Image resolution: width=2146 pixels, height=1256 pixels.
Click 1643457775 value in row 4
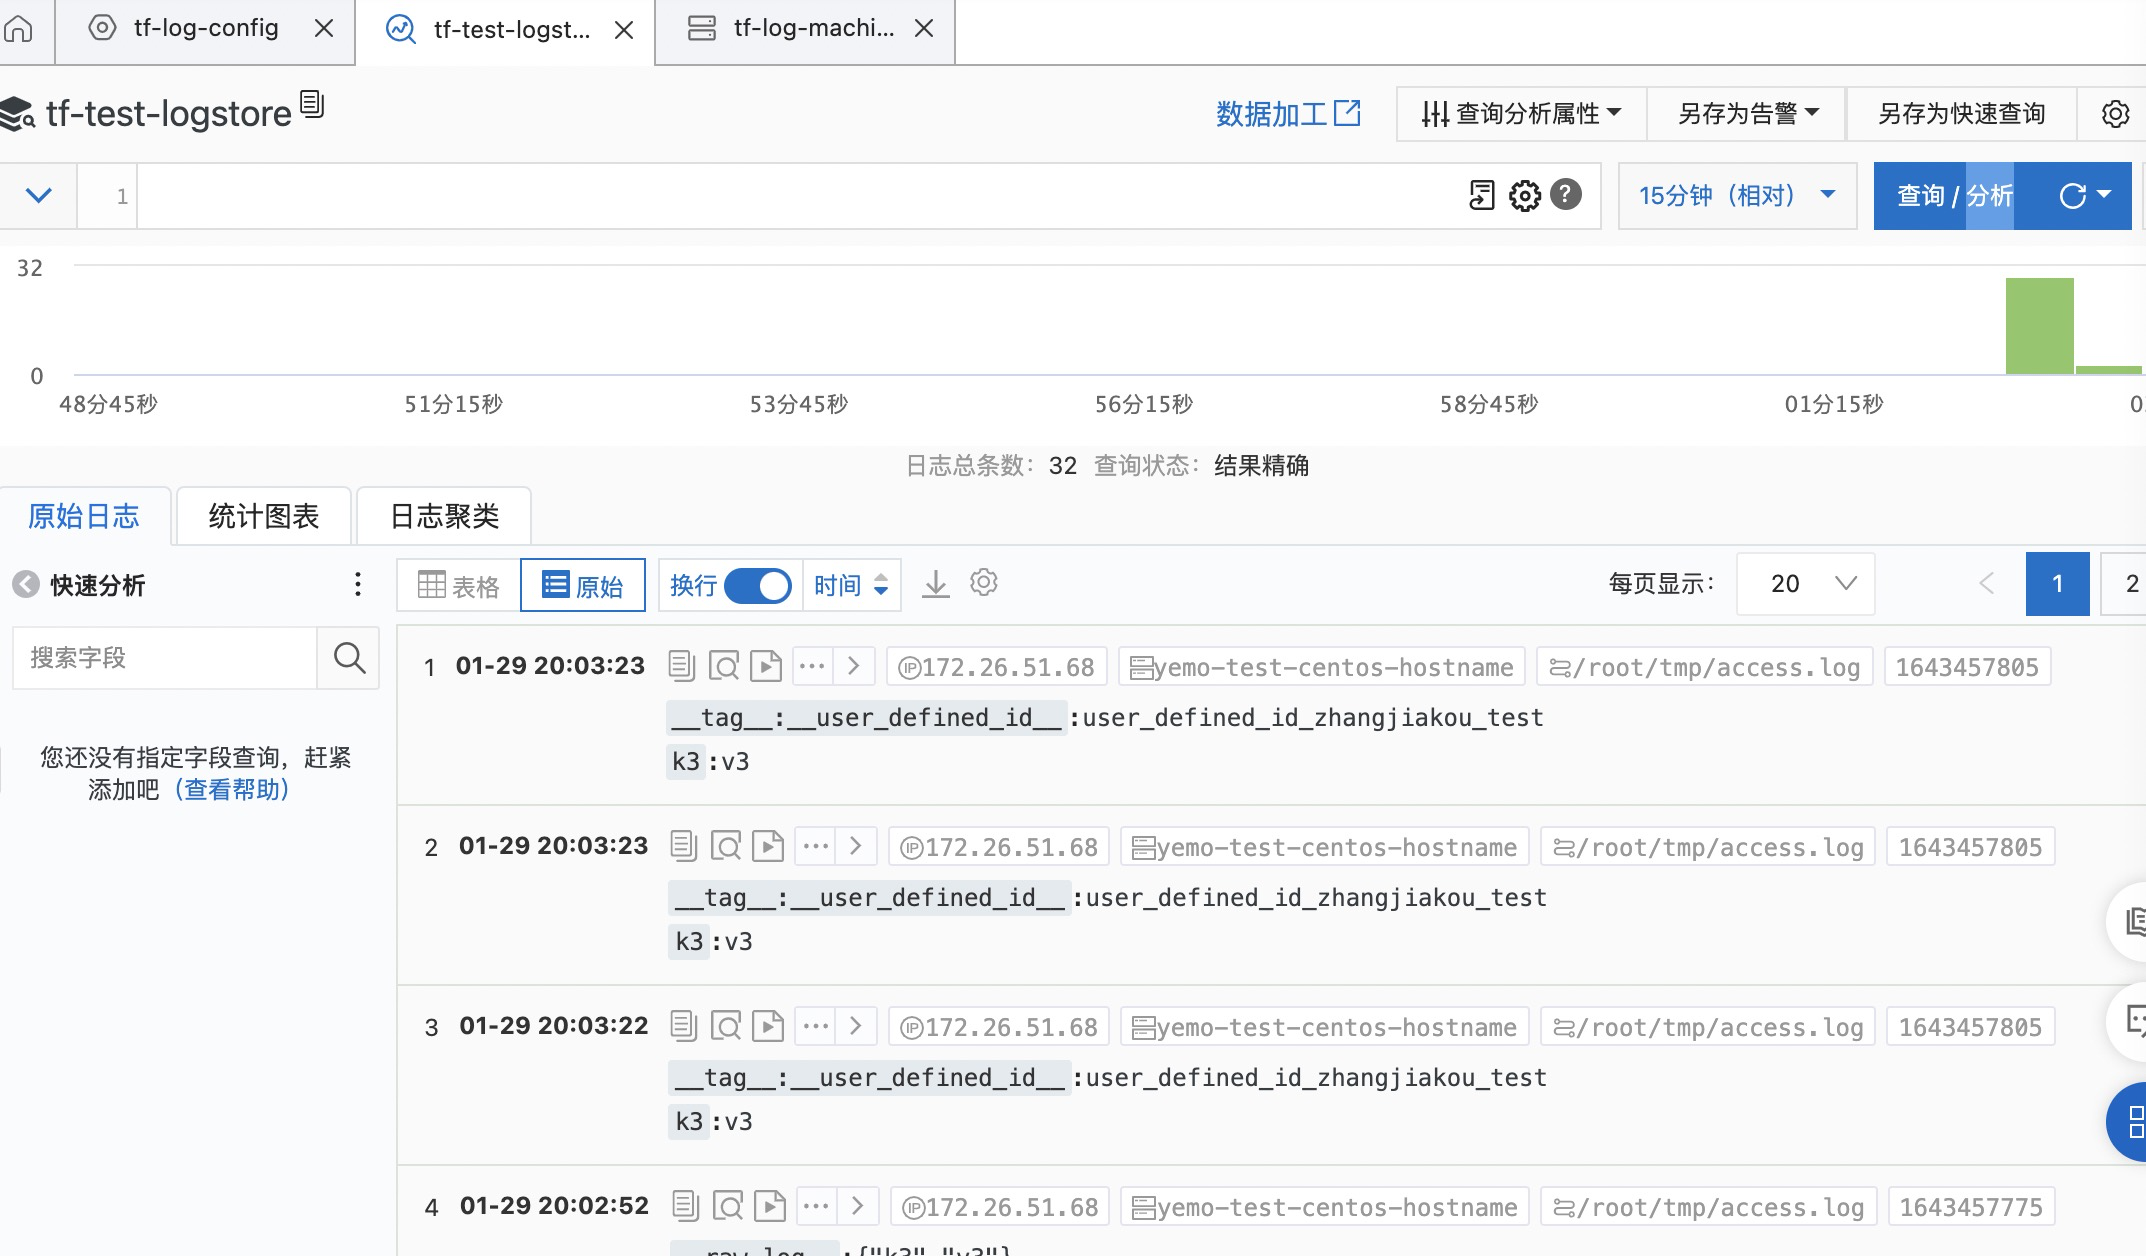tap(1971, 1207)
